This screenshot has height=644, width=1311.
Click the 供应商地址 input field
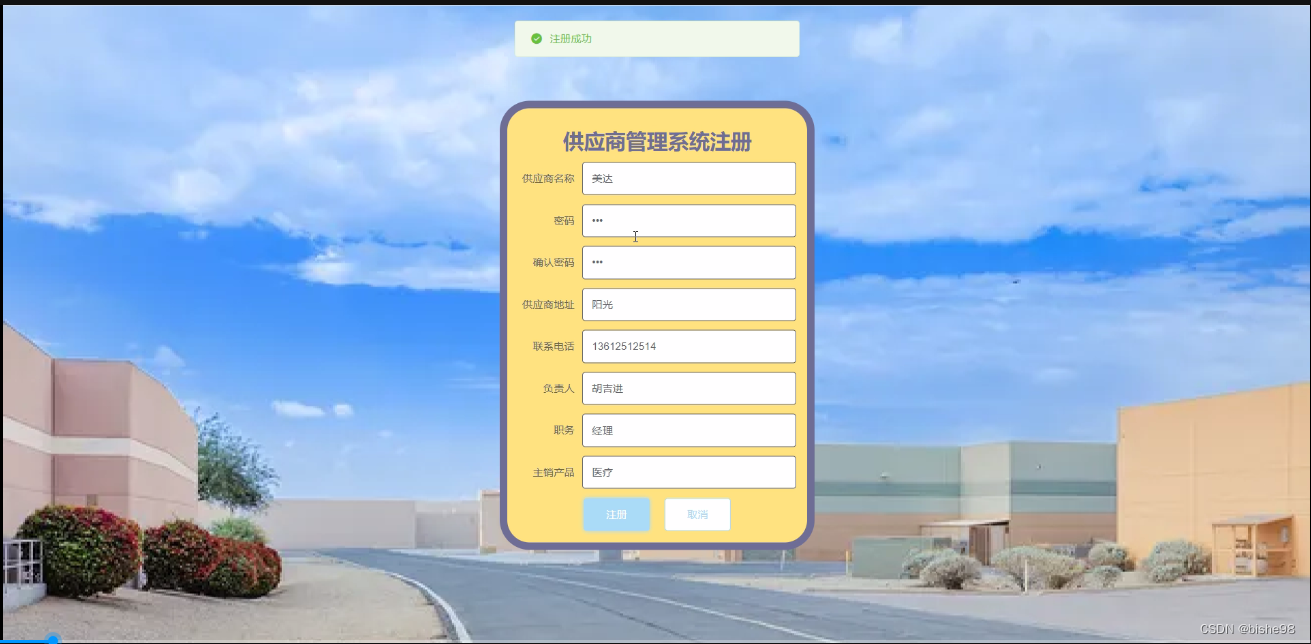[x=689, y=305]
